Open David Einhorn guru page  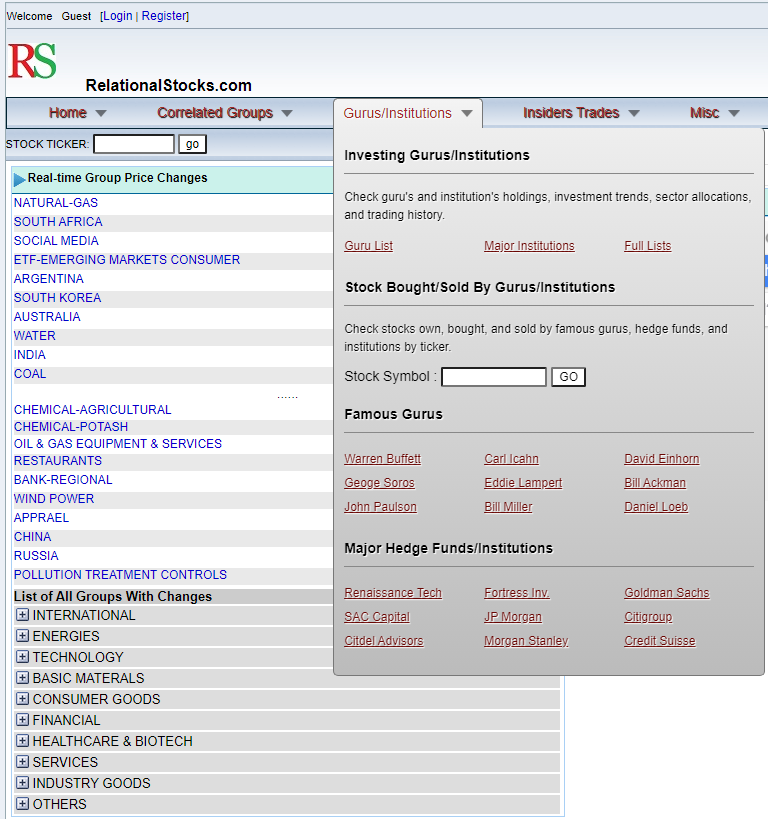pyautogui.click(x=661, y=459)
